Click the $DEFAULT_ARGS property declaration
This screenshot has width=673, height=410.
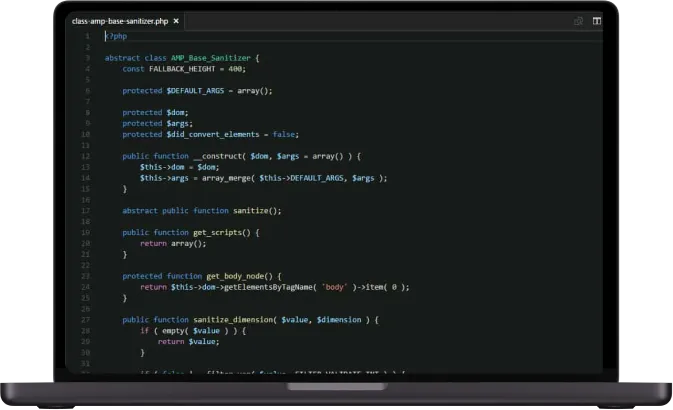coord(196,90)
